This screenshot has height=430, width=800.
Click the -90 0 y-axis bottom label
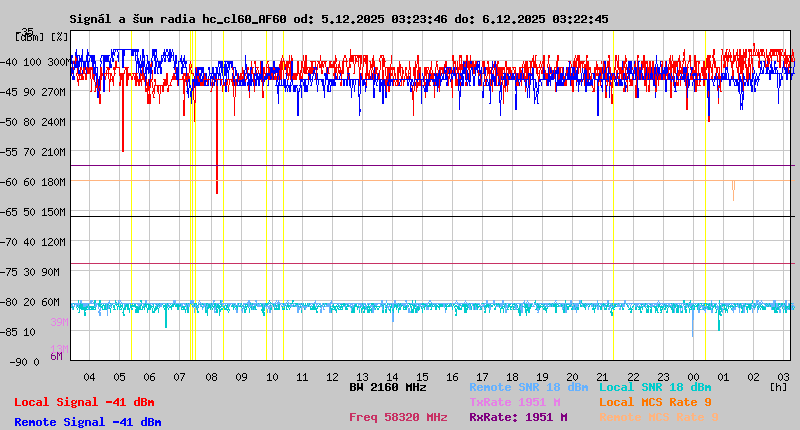pos(40,362)
